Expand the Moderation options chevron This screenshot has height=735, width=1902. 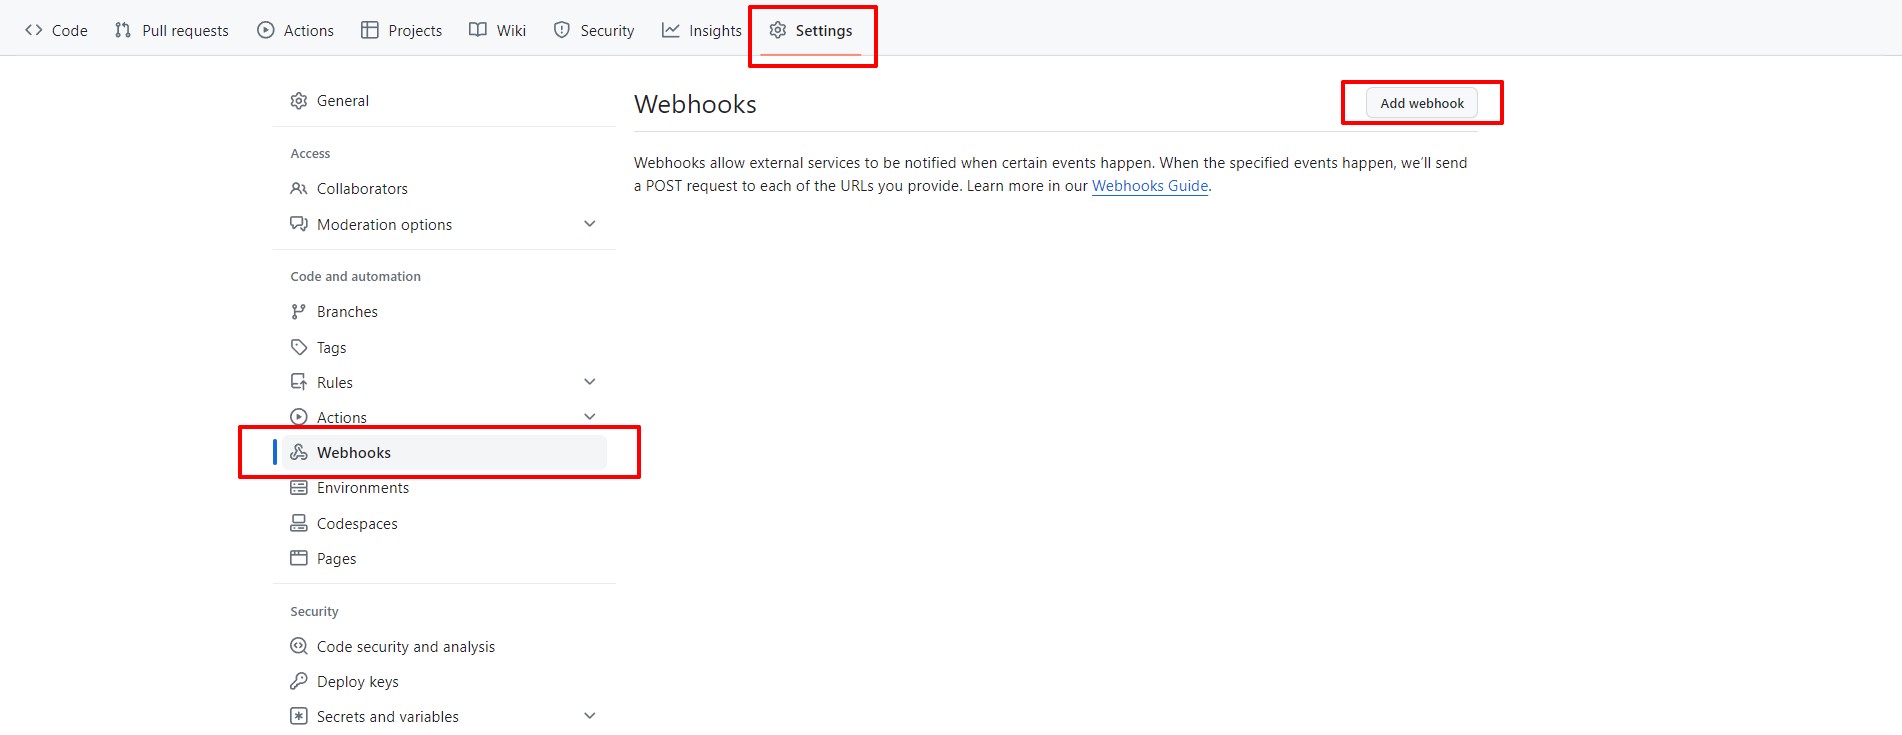pos(589,224)
